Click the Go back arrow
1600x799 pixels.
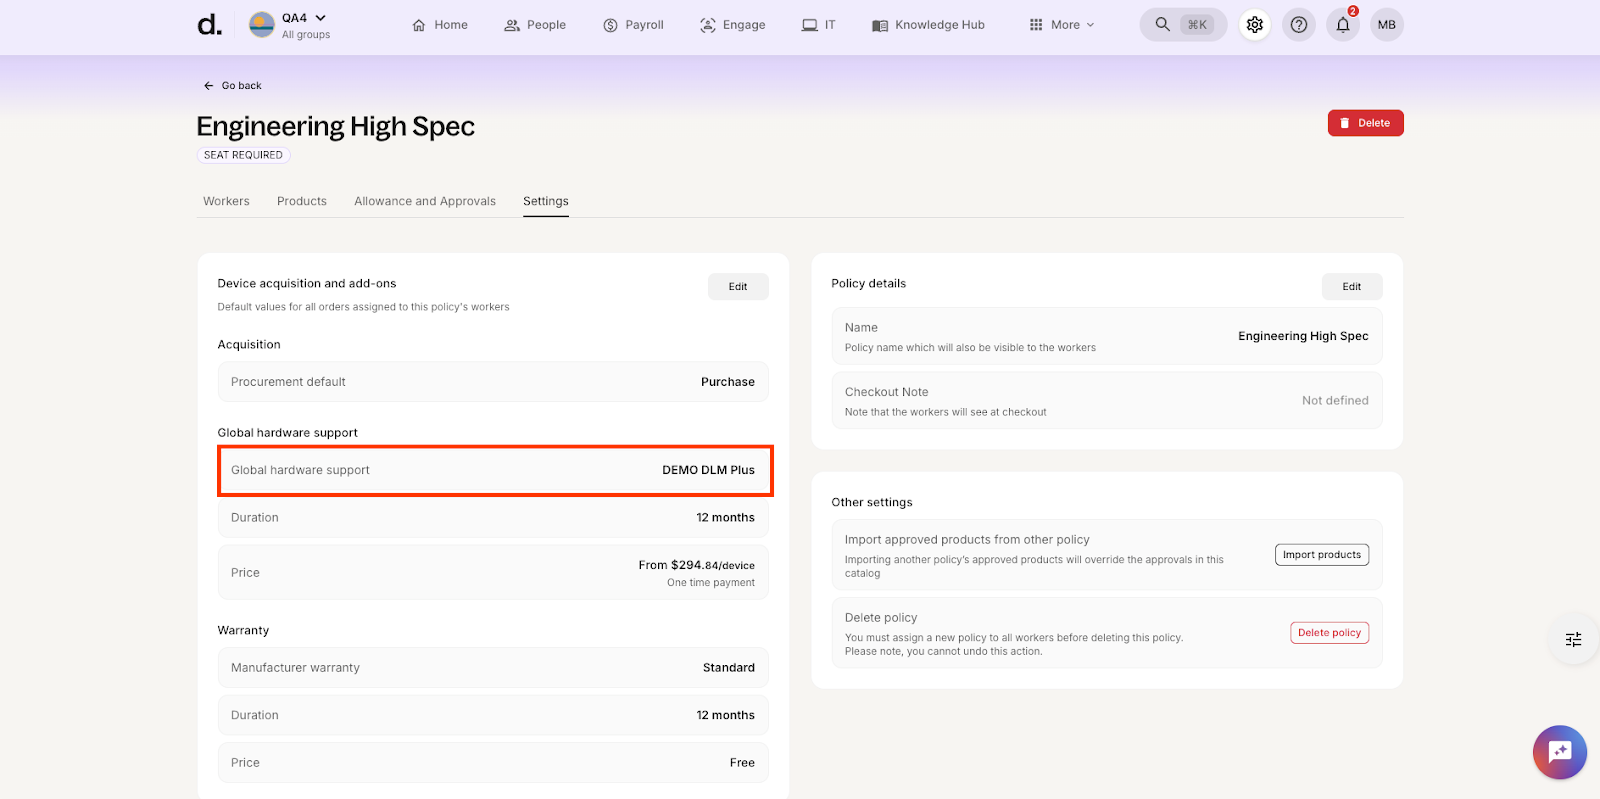click(209, 86)
